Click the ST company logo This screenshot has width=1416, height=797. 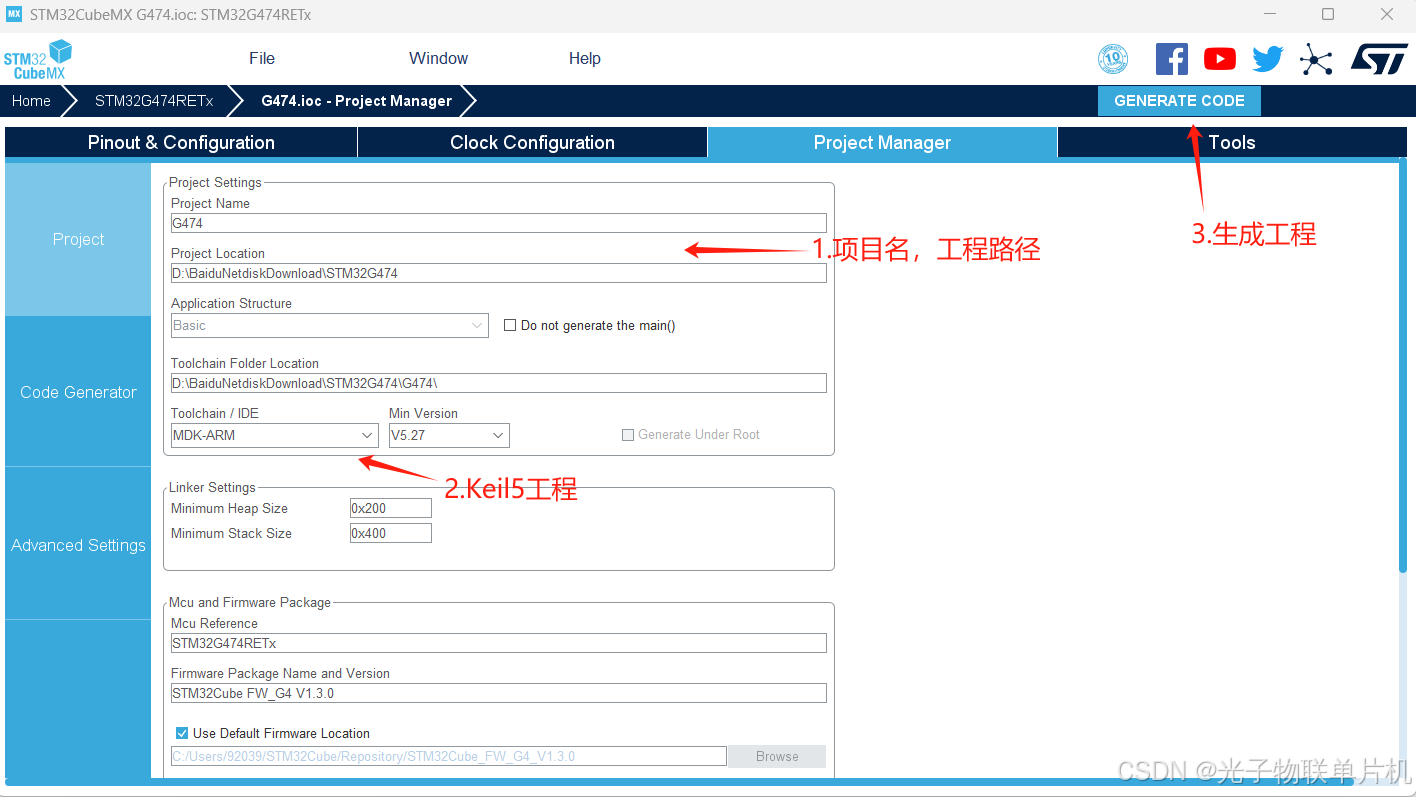1379,58
